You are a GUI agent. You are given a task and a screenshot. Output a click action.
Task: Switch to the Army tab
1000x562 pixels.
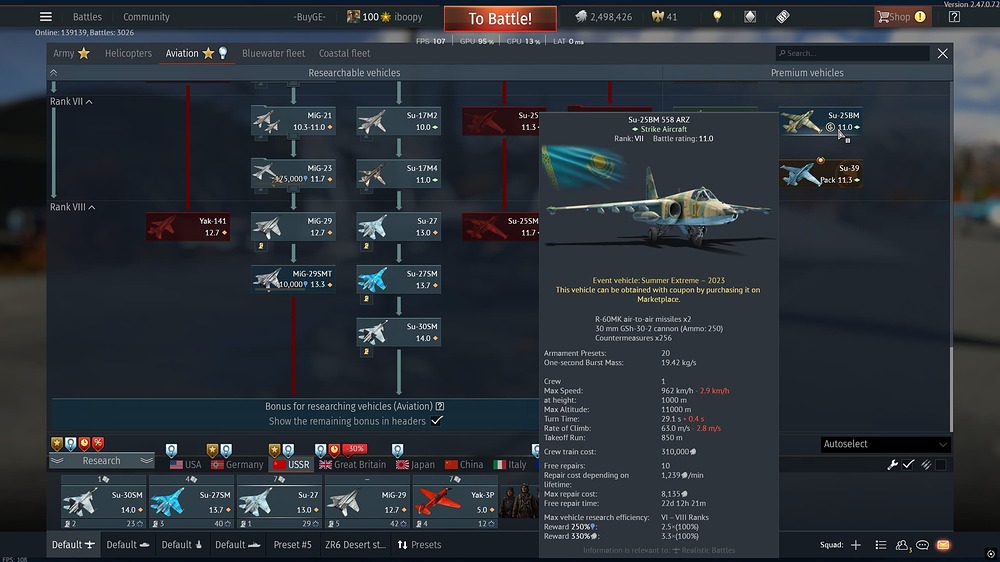pos(71,54)
